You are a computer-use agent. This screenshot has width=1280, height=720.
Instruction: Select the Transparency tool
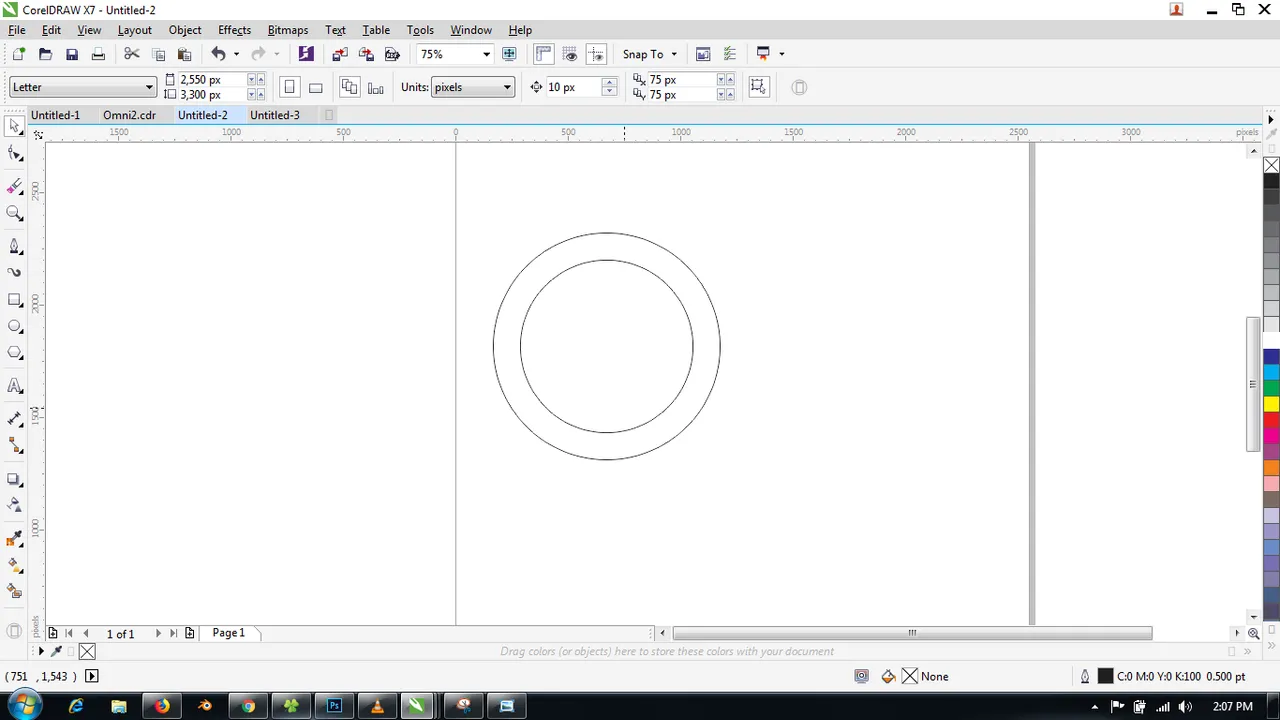[x=15, y=506]
